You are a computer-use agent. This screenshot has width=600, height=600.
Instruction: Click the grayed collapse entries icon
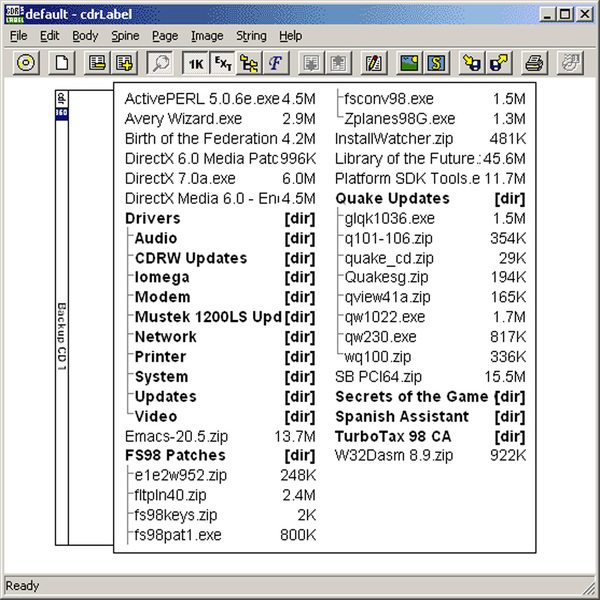pos(311,63)
